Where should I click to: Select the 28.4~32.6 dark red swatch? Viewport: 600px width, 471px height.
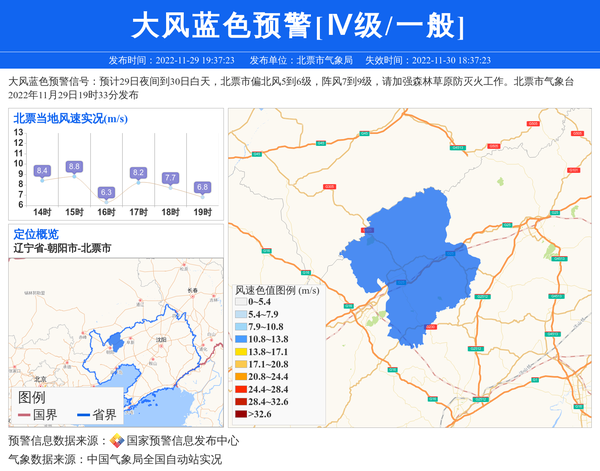(241, 402)
